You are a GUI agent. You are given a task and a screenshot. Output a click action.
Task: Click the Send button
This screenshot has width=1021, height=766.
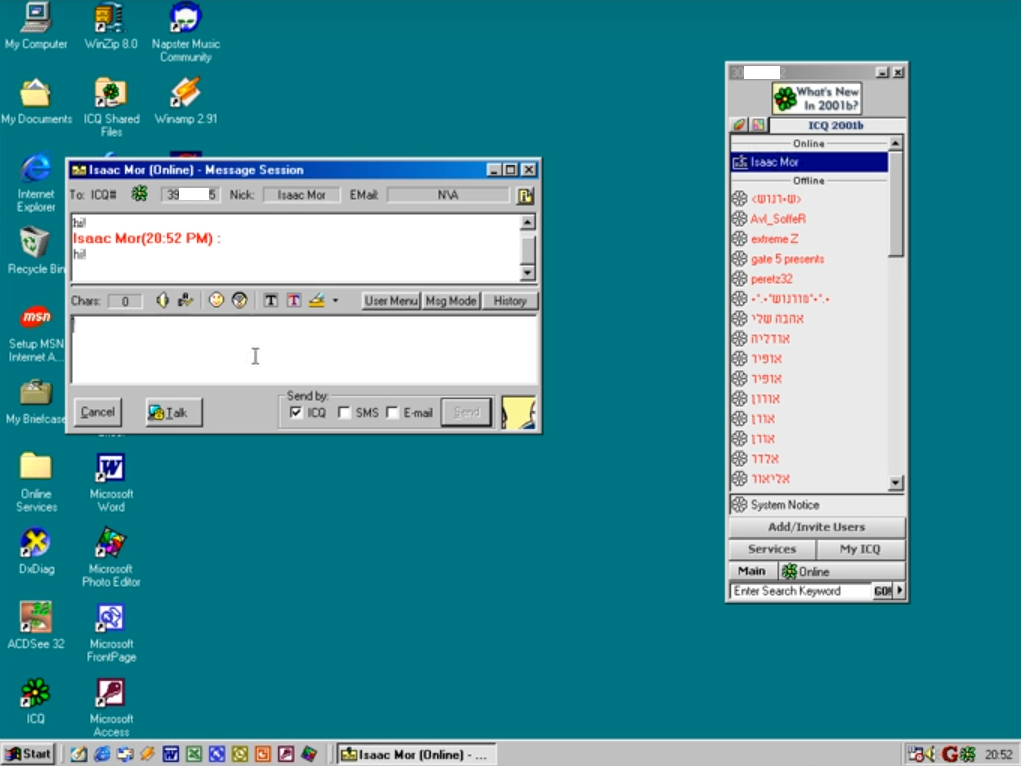point(466,412)
